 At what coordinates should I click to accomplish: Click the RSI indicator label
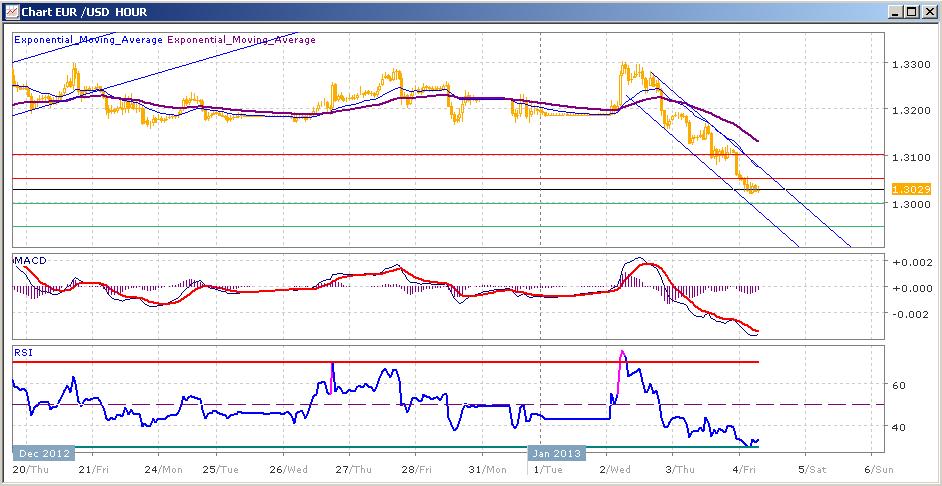pyautogui.click(x=23, y=352)
